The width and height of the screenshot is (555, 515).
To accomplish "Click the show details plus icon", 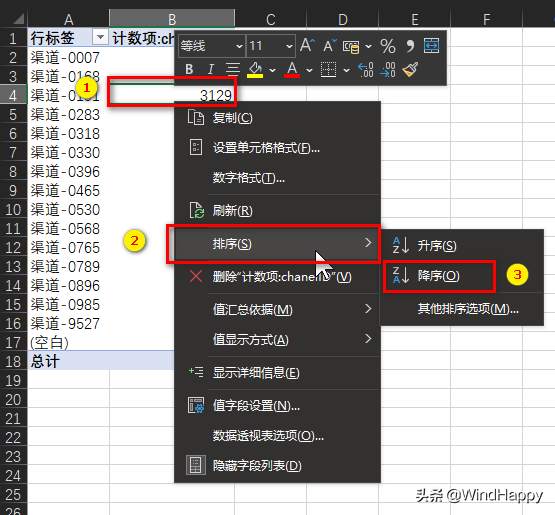I will [x=196, y=372].
